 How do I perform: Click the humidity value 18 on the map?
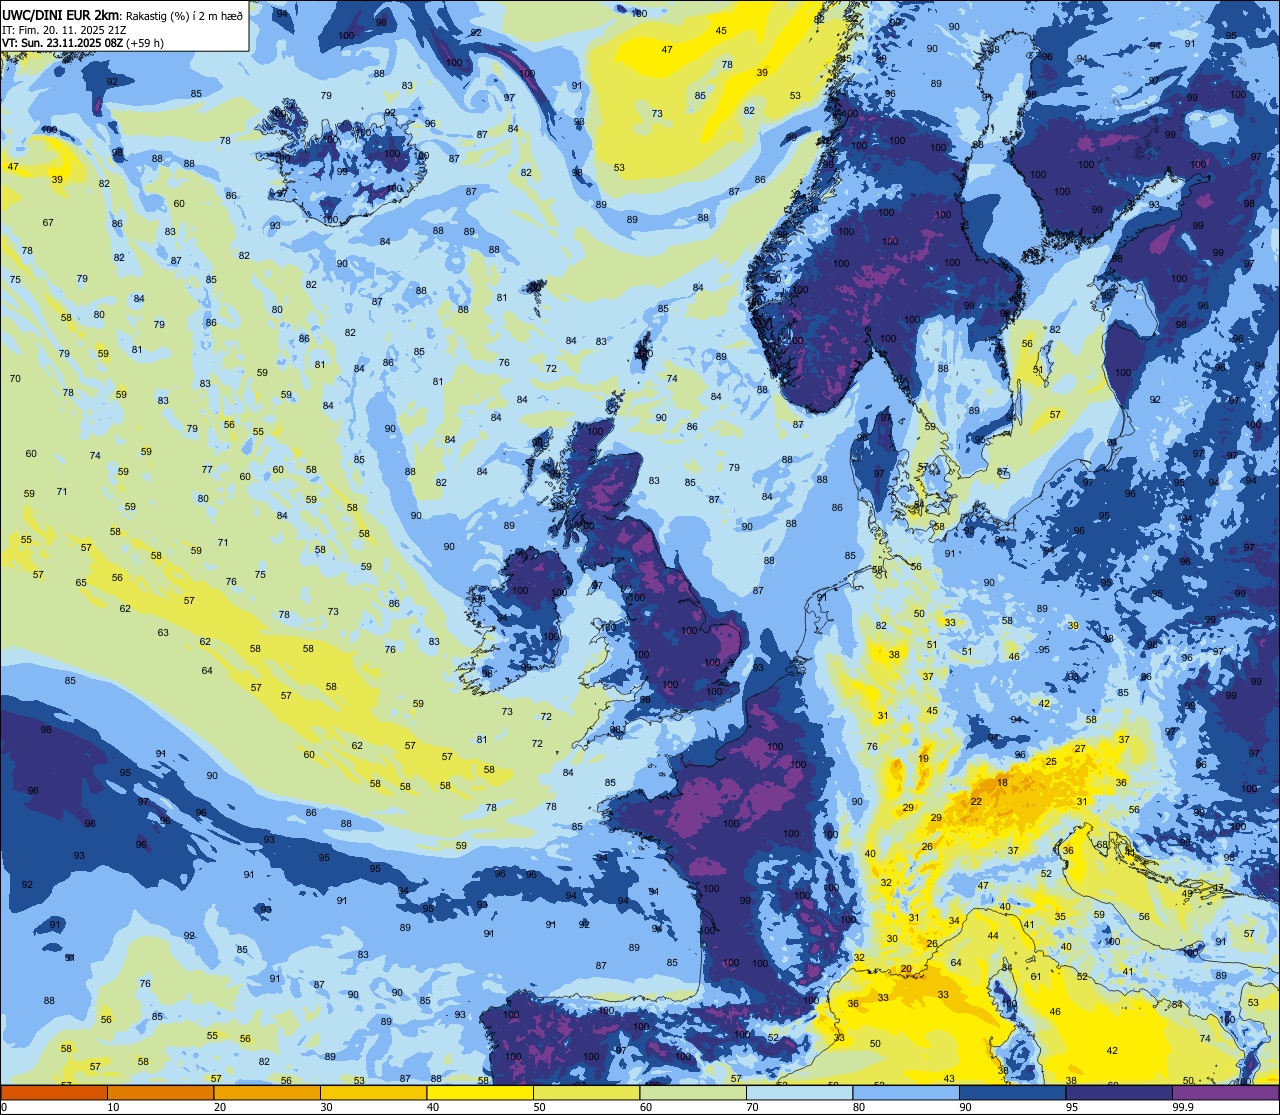click(x=1002, y=782)
